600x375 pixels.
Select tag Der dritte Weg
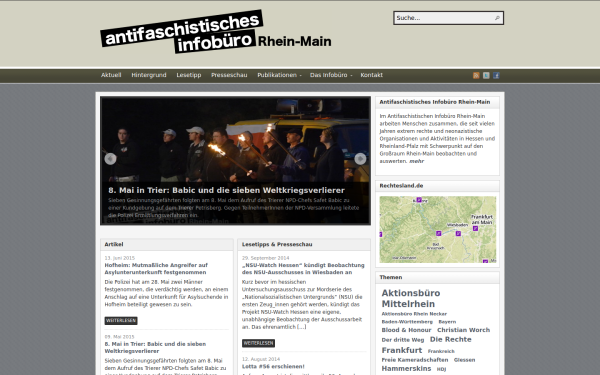coord(403,340)
